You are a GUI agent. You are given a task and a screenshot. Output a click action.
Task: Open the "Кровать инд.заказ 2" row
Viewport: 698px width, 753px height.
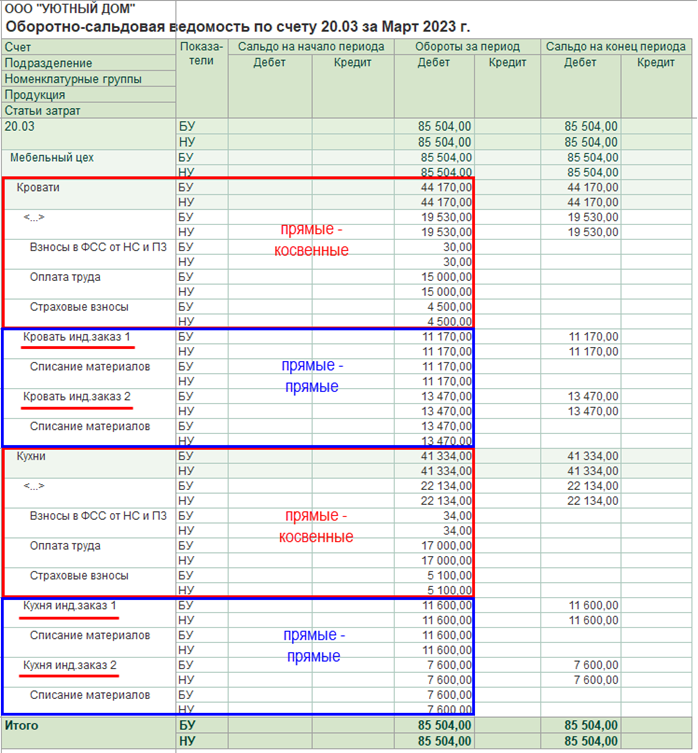(76, 396)
